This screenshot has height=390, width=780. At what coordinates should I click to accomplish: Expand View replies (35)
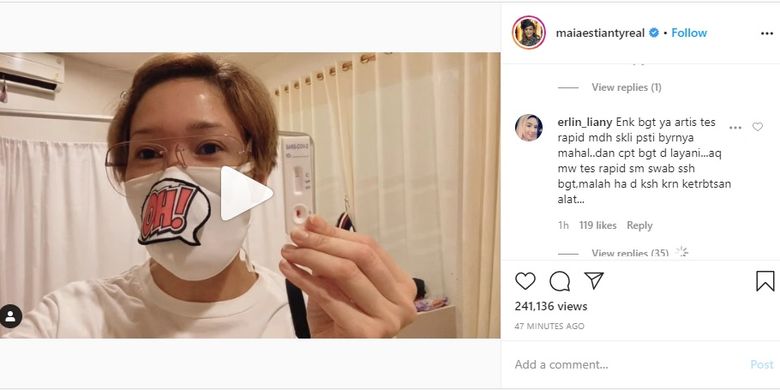click(x=630, y=253)
